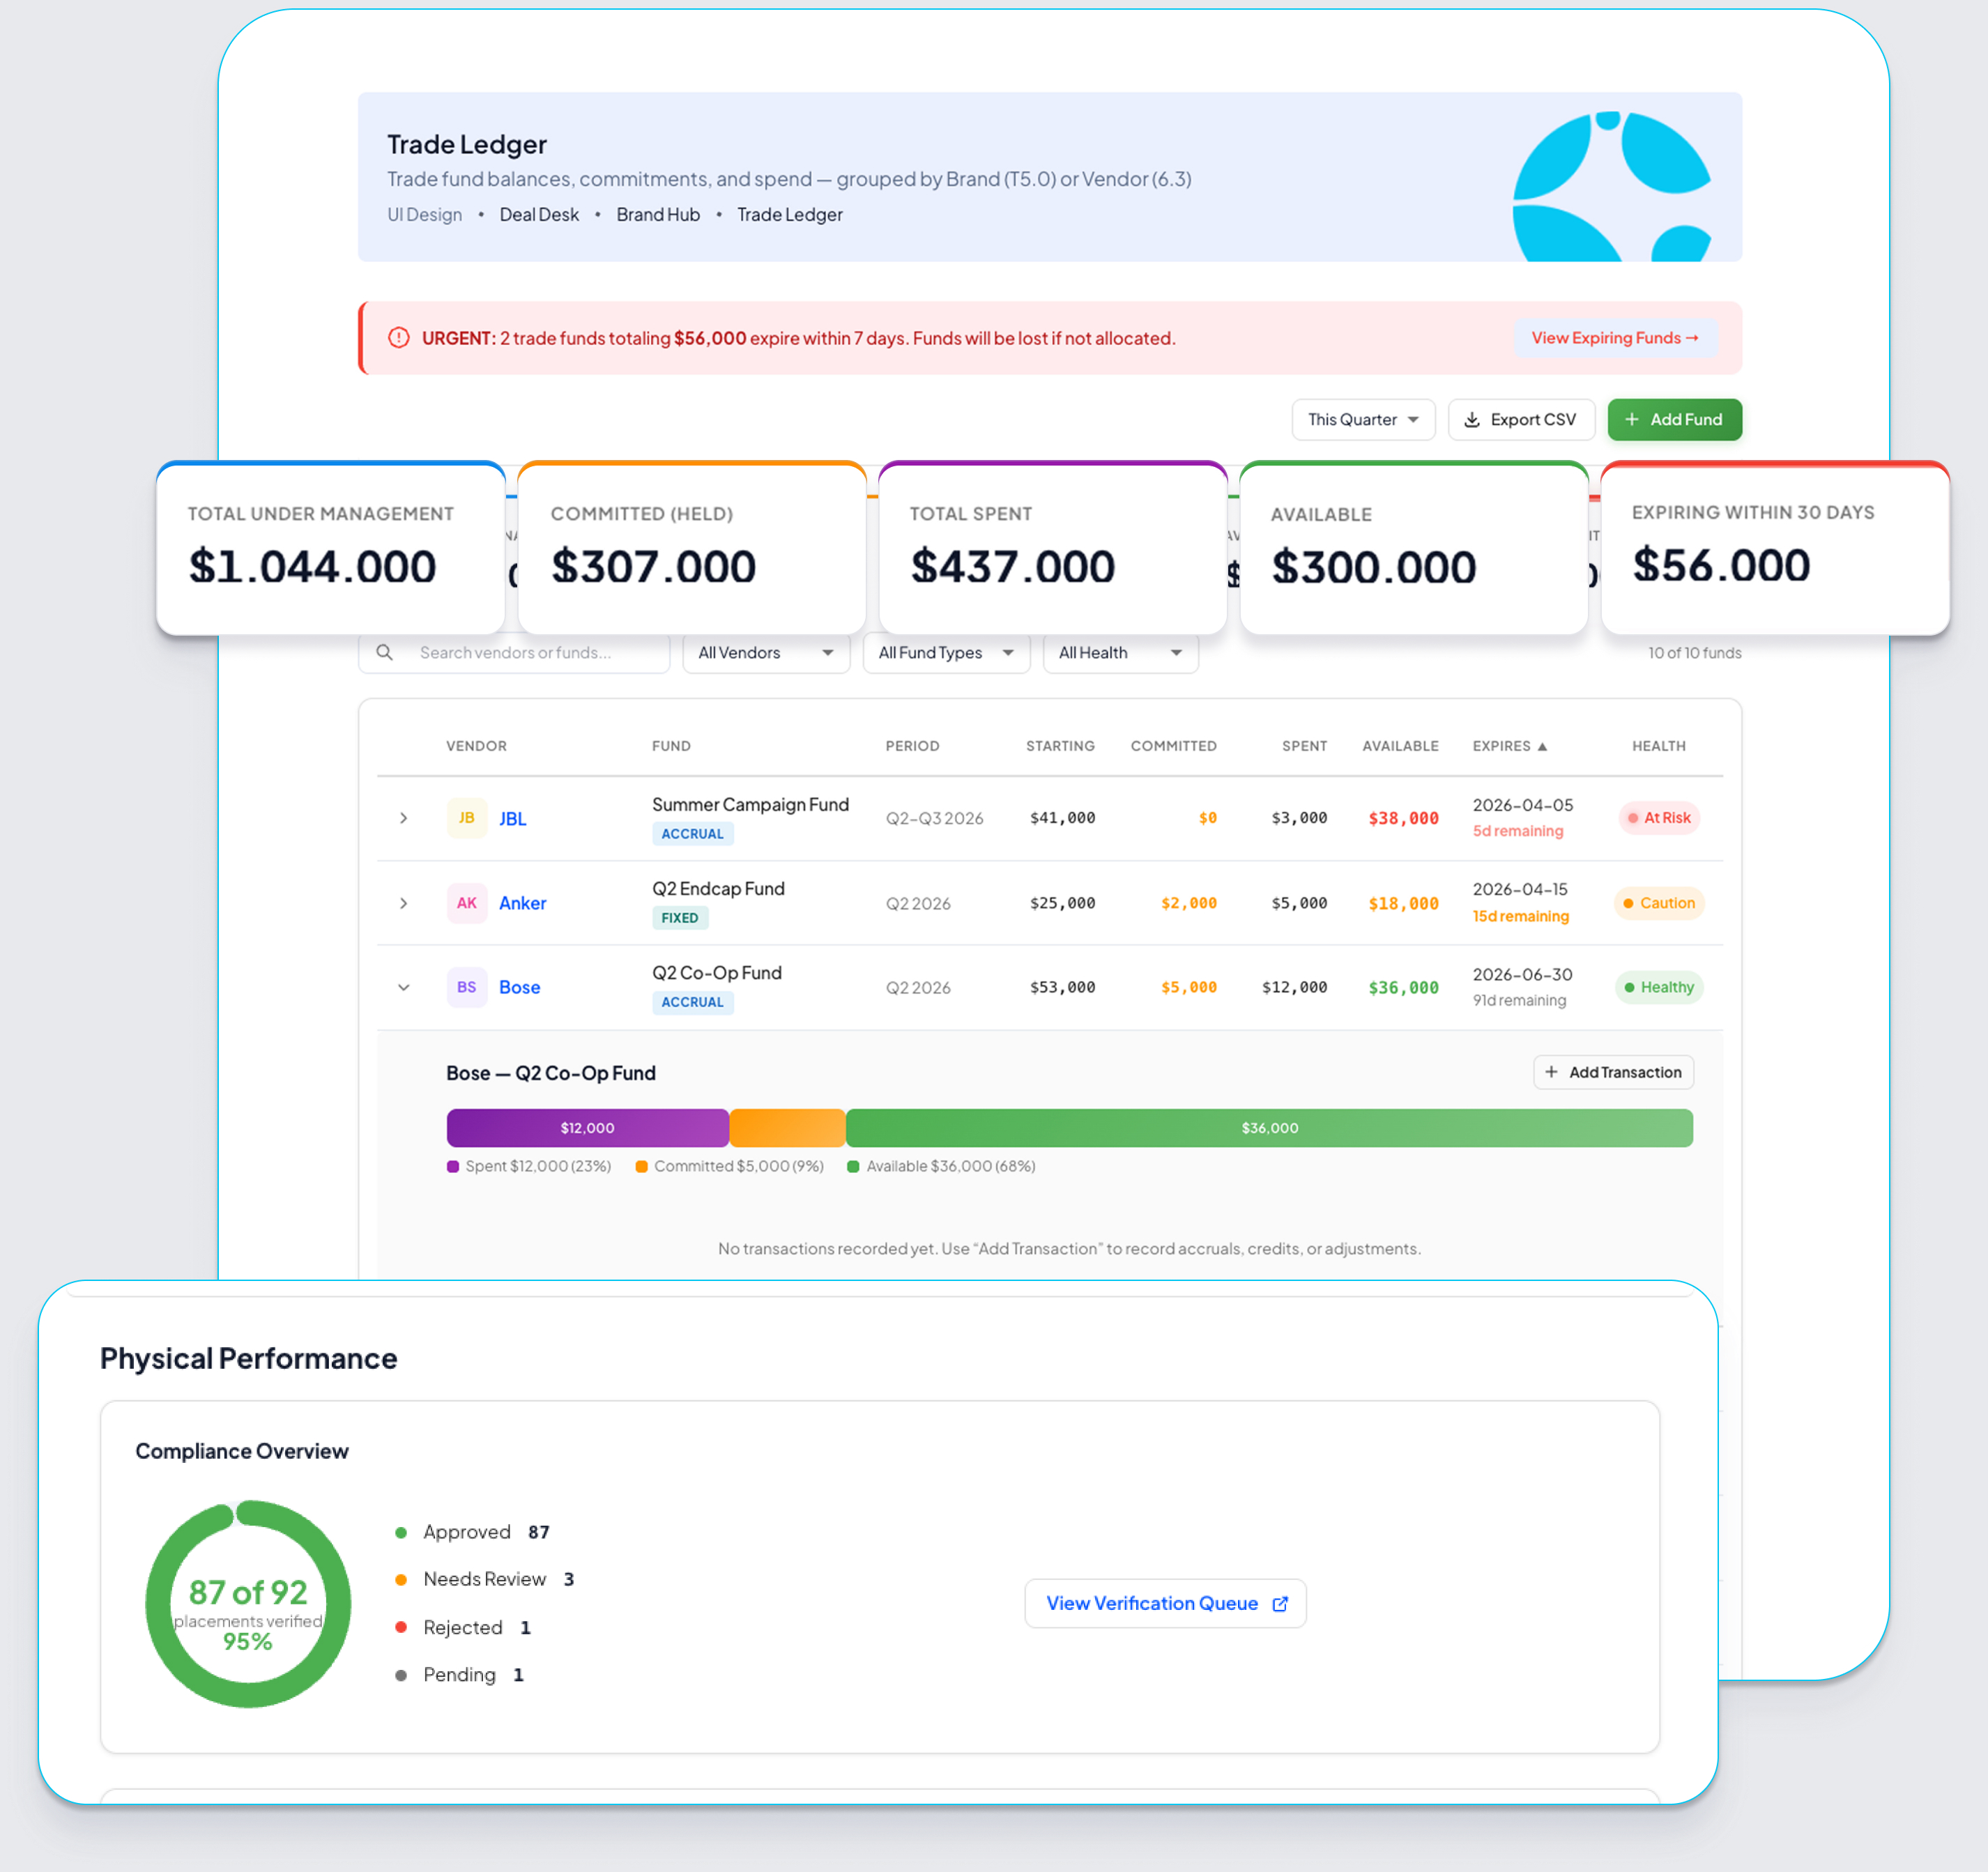The height and width of the screenshot is (1872, 1988).
Task: Click the Add Fund button
Action: pos(1675,420)
